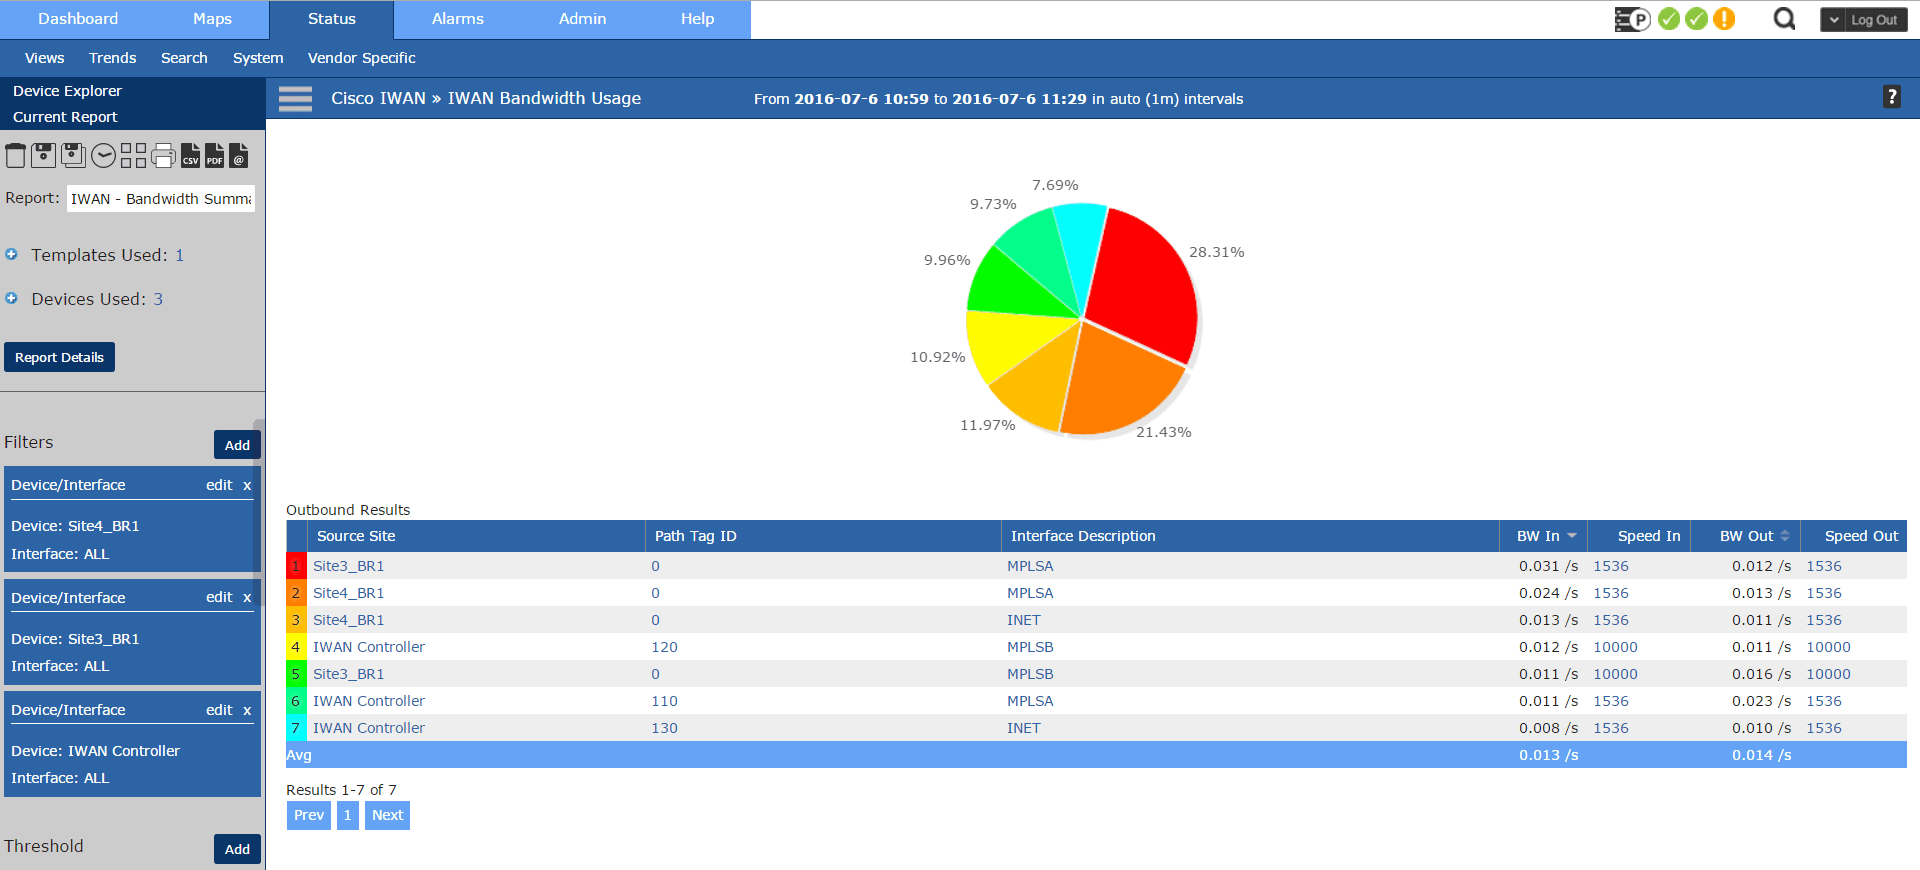Open Site3_BR1 link in row 1
Image resolution: width=1920 pixels, height=870 pixels.
click(x=348, y=566)
